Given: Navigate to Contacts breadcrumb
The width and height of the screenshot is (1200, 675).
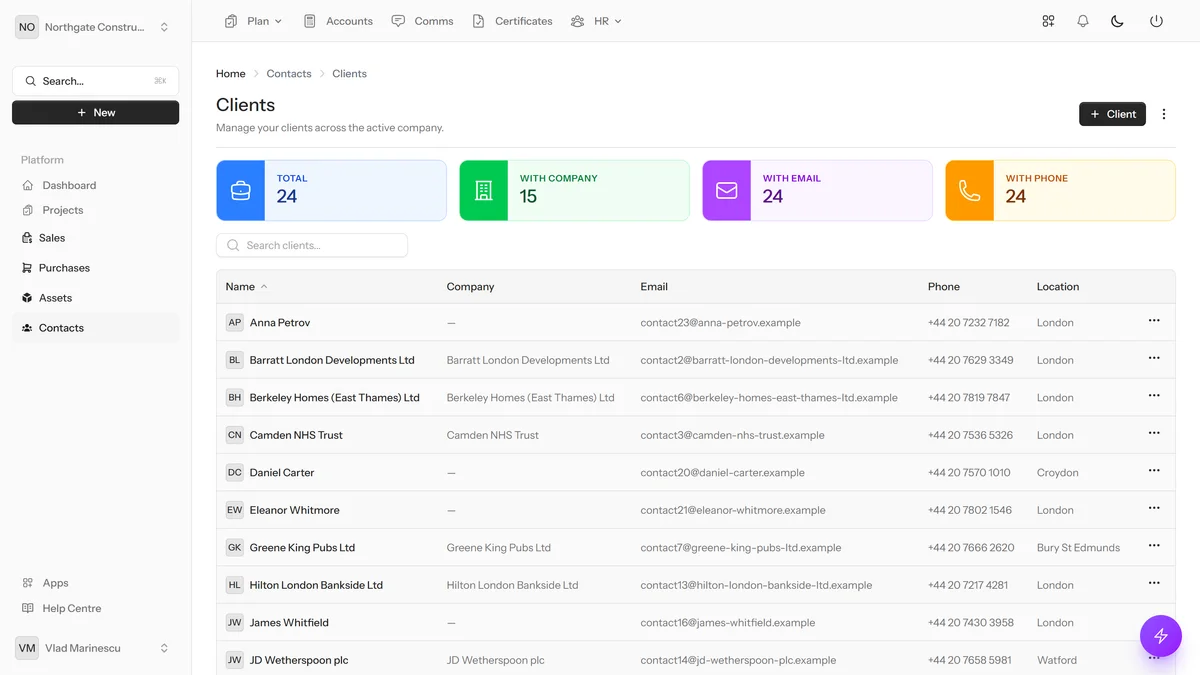Looking at the screenshot, I should (x=289, y=74).
